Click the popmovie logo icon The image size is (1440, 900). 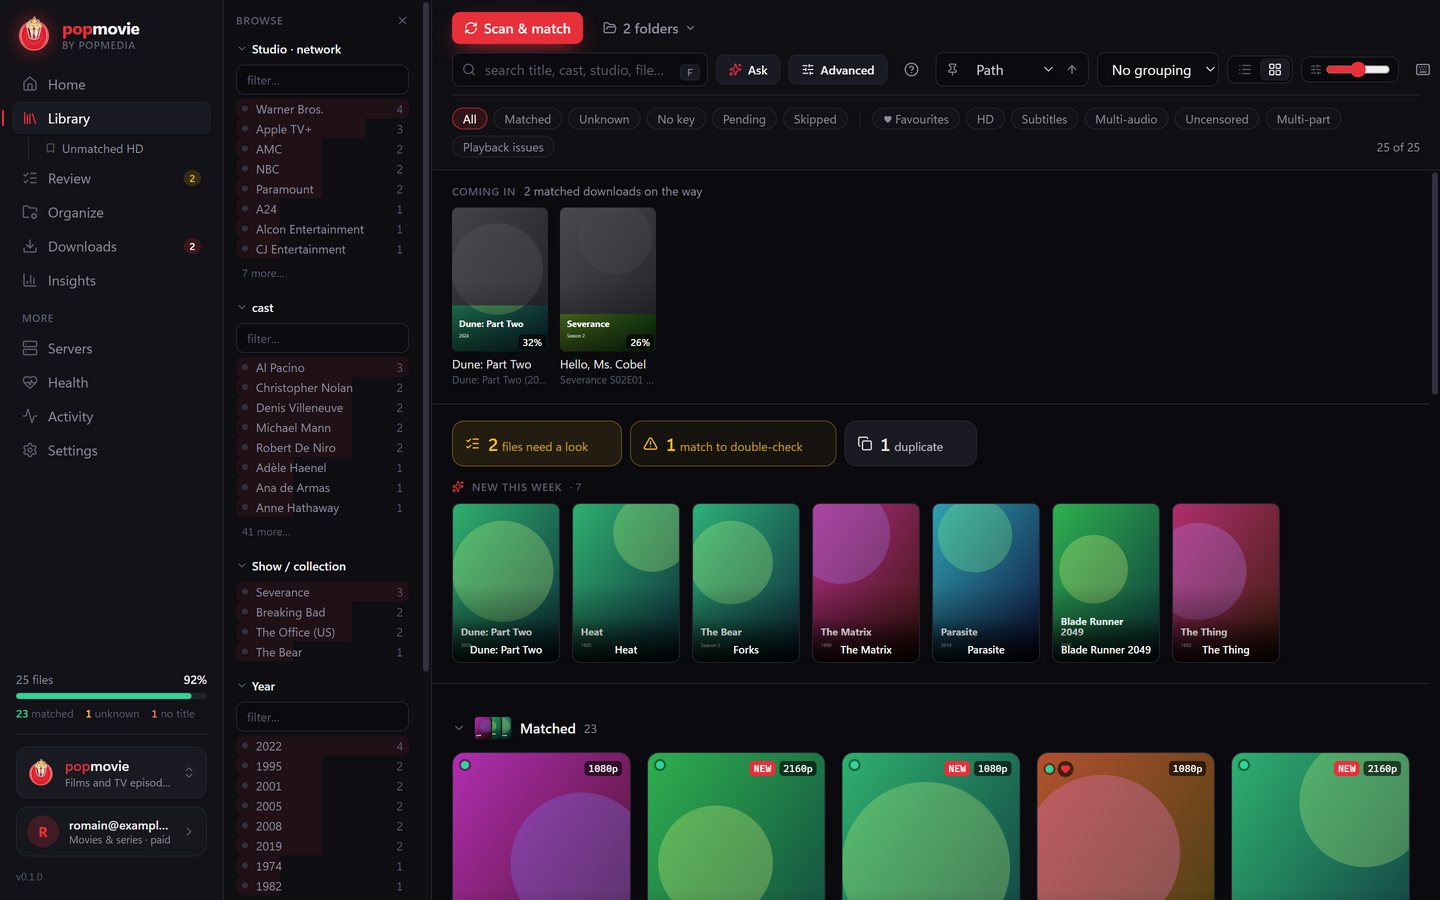tap(34, 34)
